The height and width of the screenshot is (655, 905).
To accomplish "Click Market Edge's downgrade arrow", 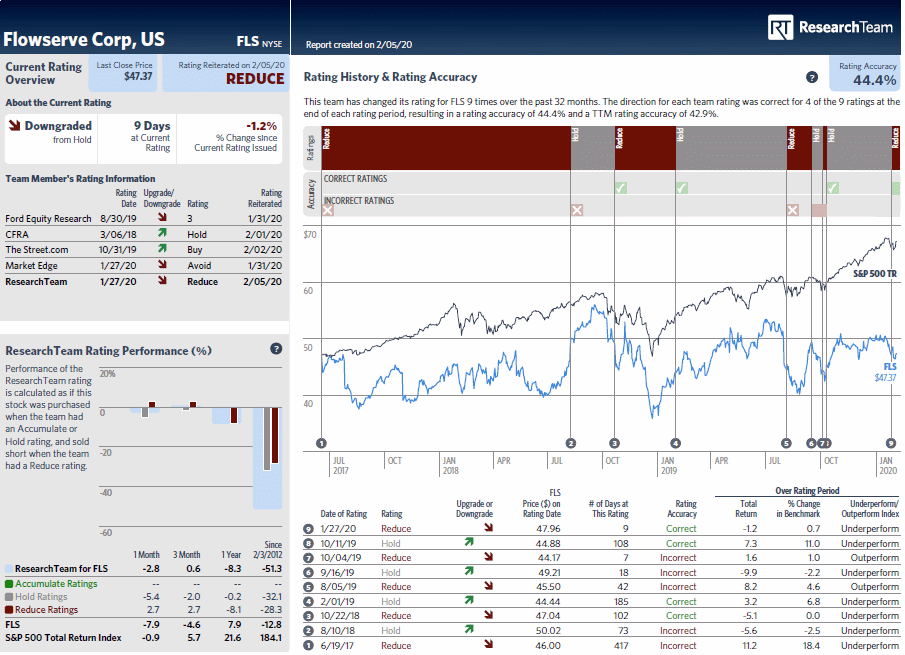I will (162, 264).
